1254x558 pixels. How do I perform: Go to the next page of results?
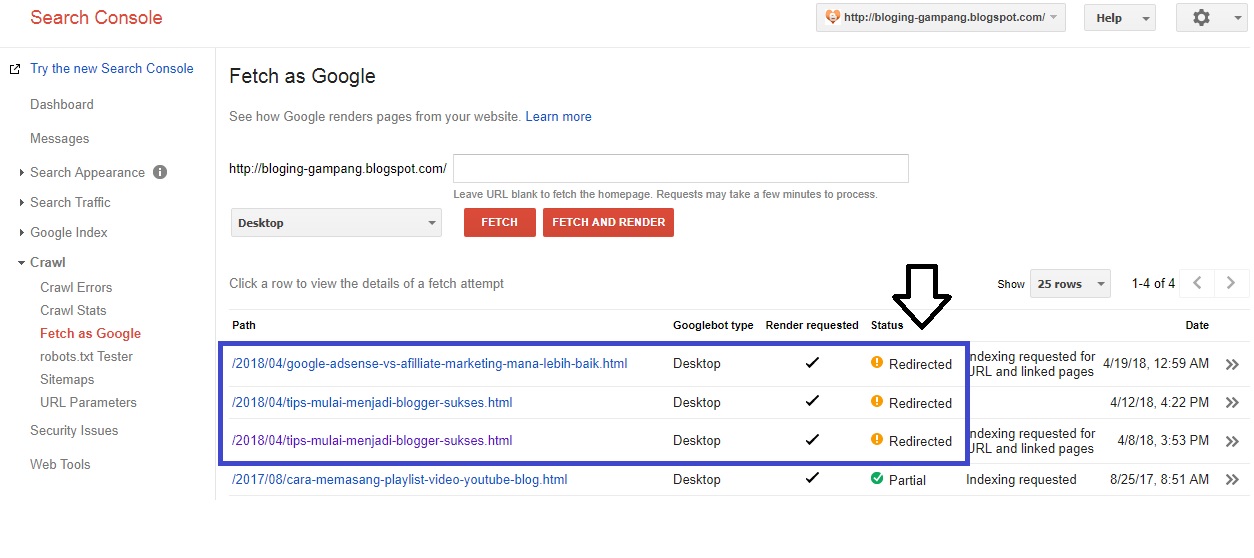1231,283
